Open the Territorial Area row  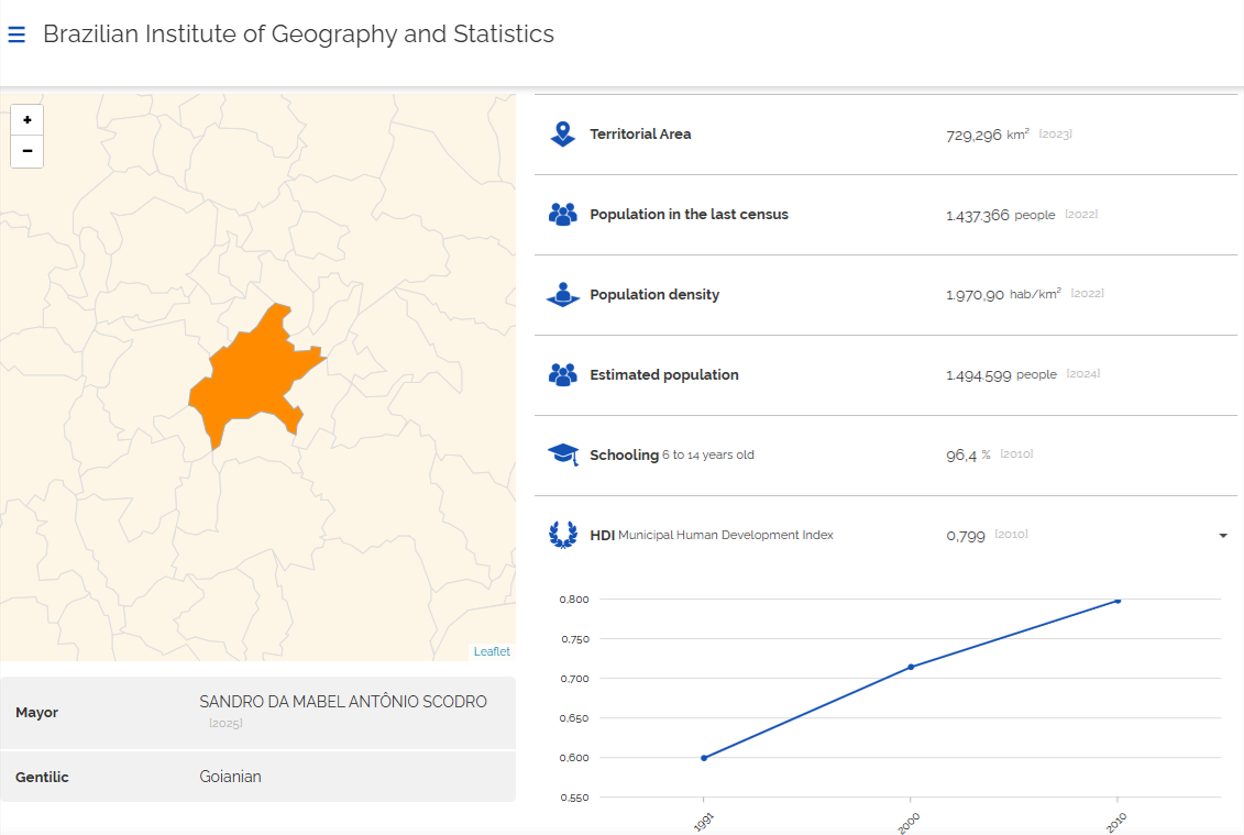click(886, 134)
